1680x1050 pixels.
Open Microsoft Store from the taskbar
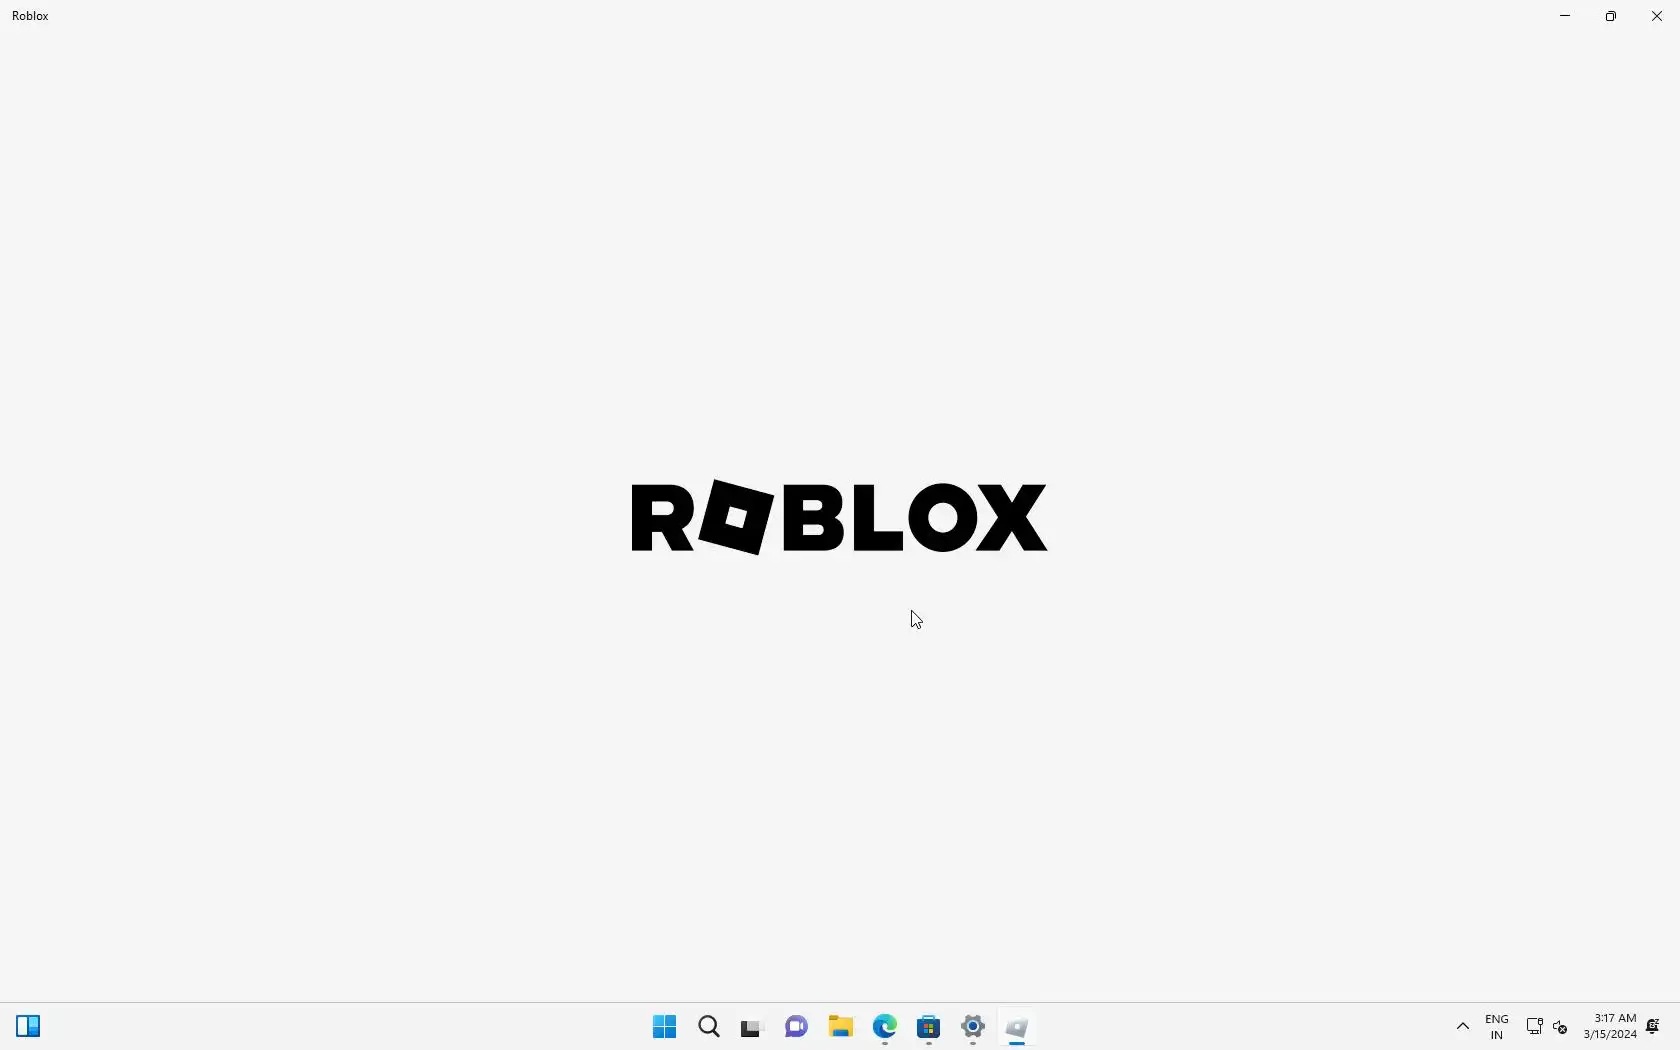point(929,1027)
